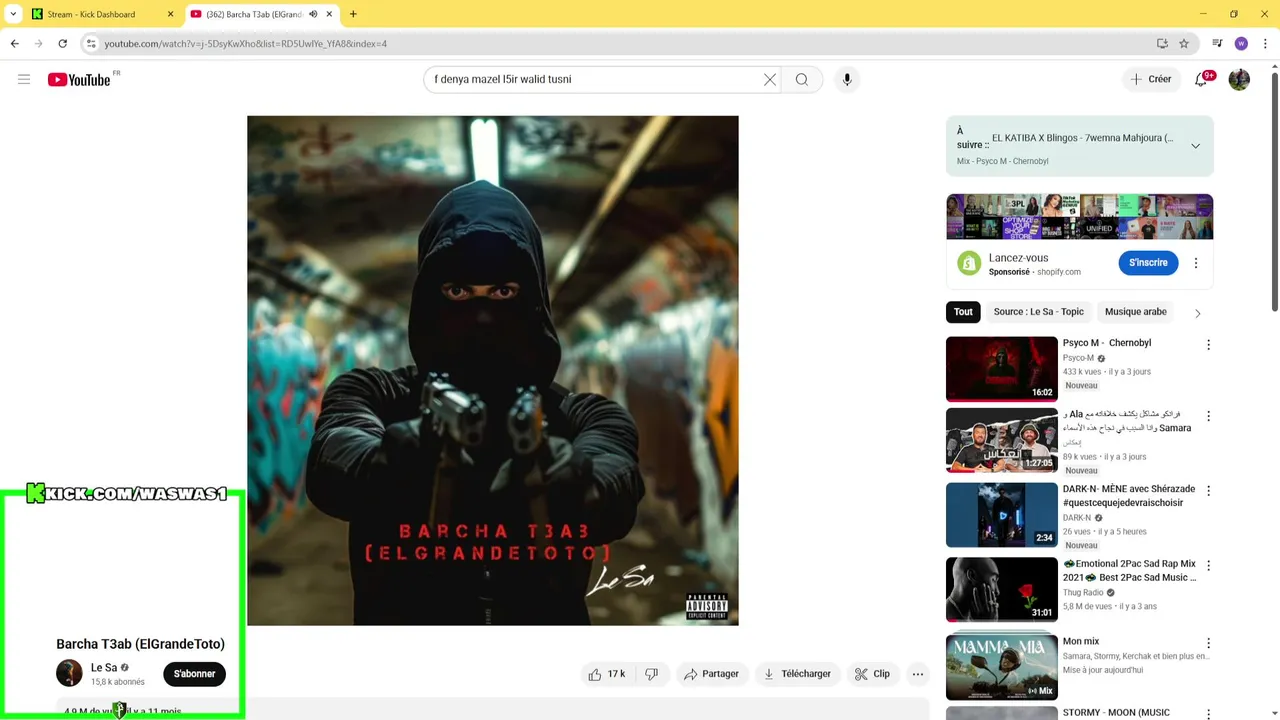This screenshot has width=1280, height=720.
Task: Open the Samara Ala interview thumbnail
Action: [1001, 440]
